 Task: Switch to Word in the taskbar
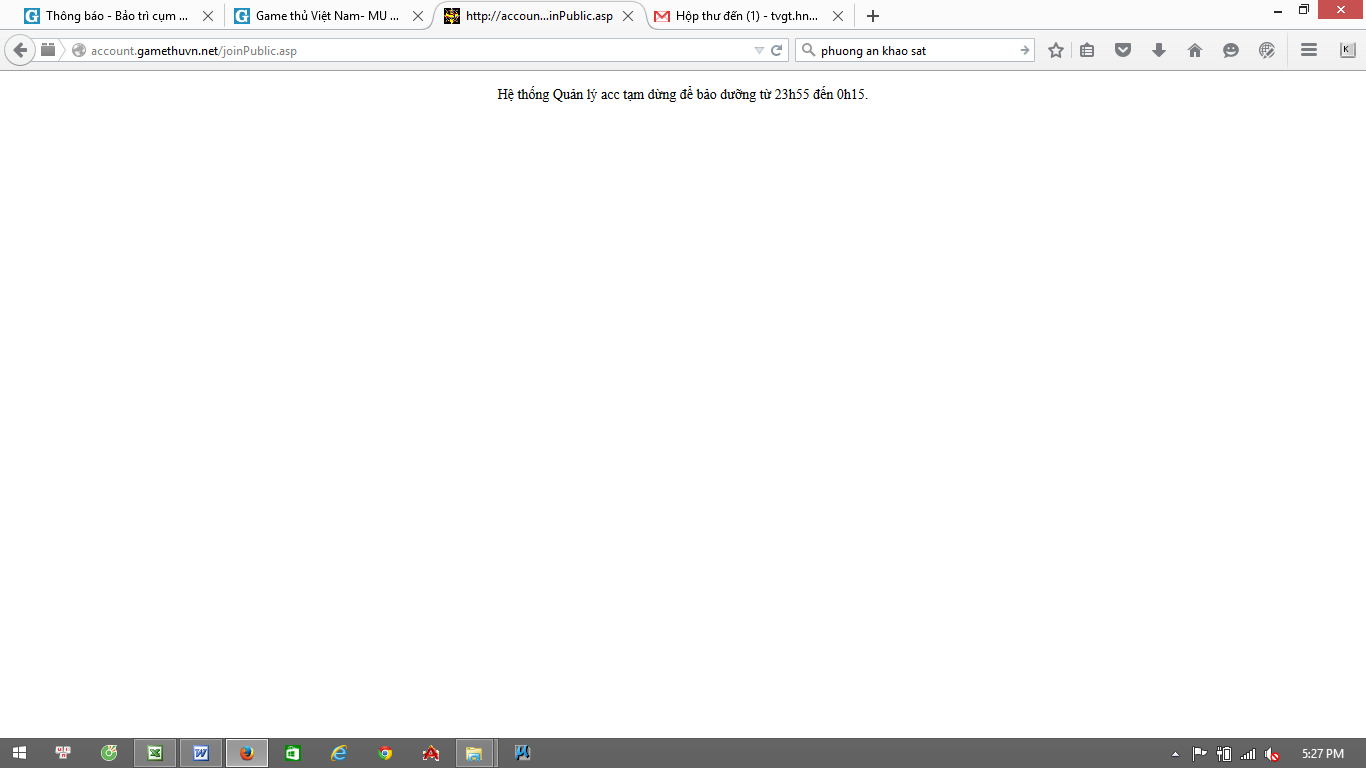pos(201,753)
